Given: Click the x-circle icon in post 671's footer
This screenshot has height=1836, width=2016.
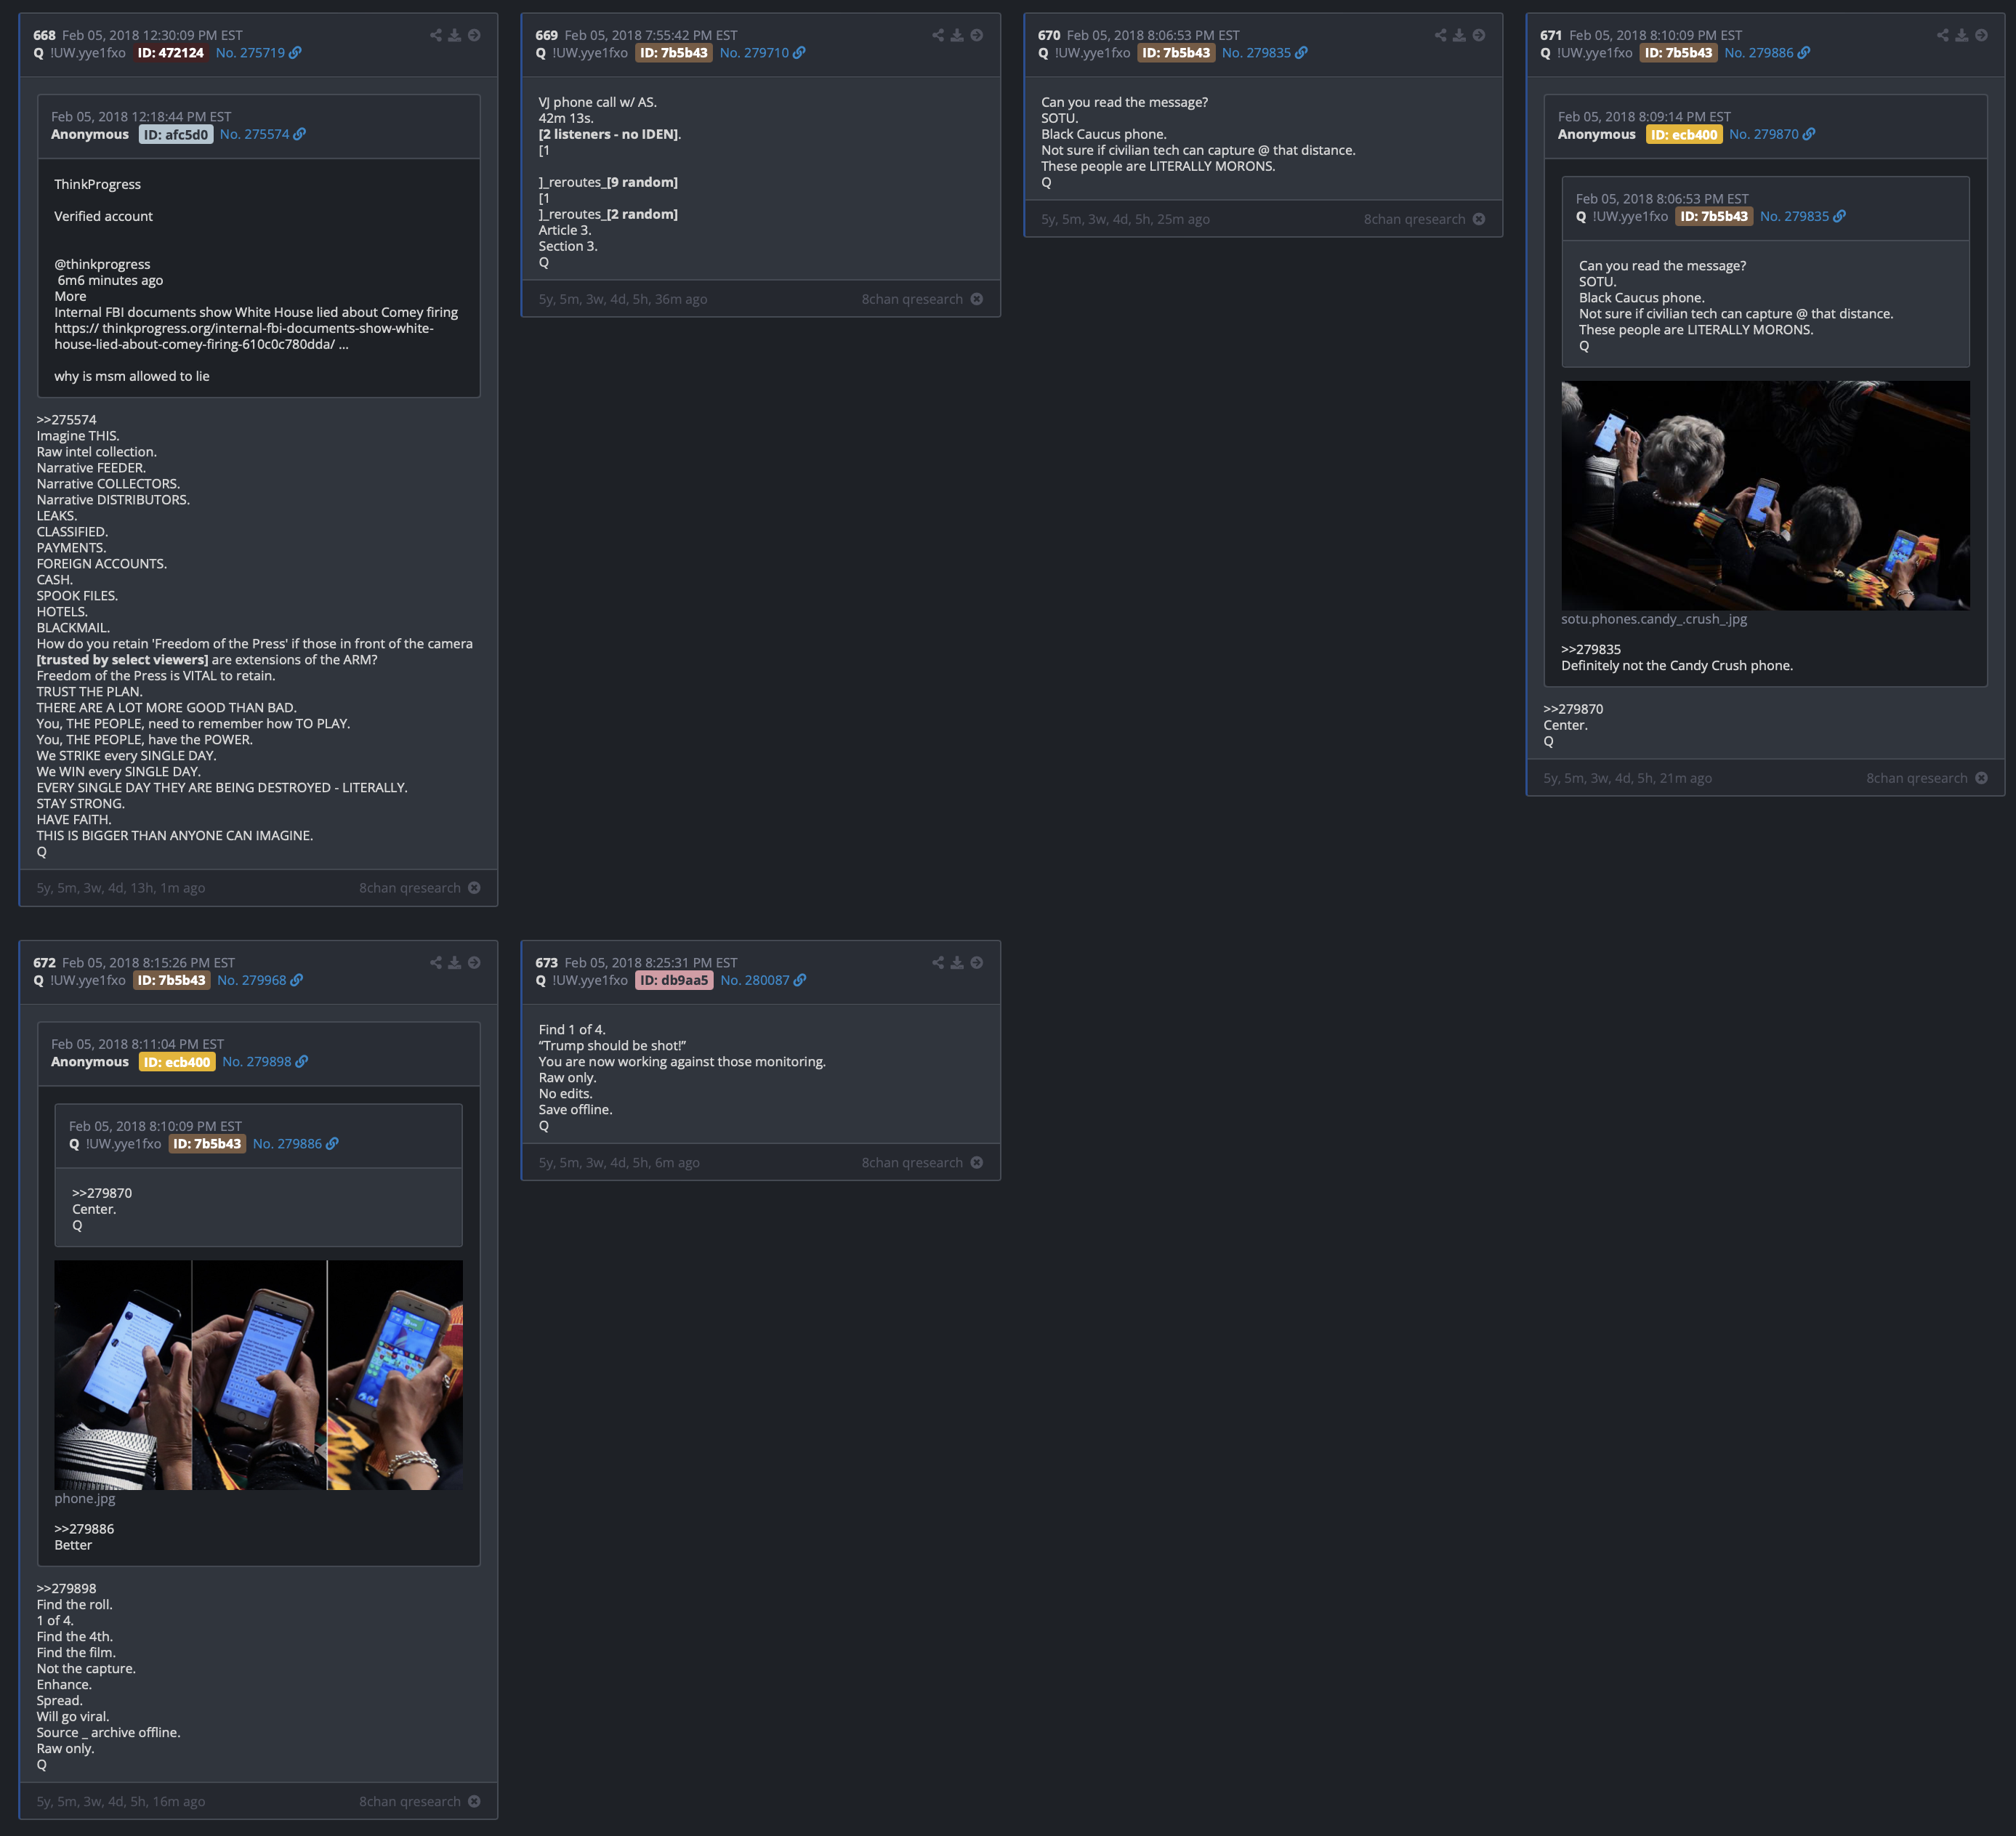Looking at the screenshot, I should tap(1982, 778).
